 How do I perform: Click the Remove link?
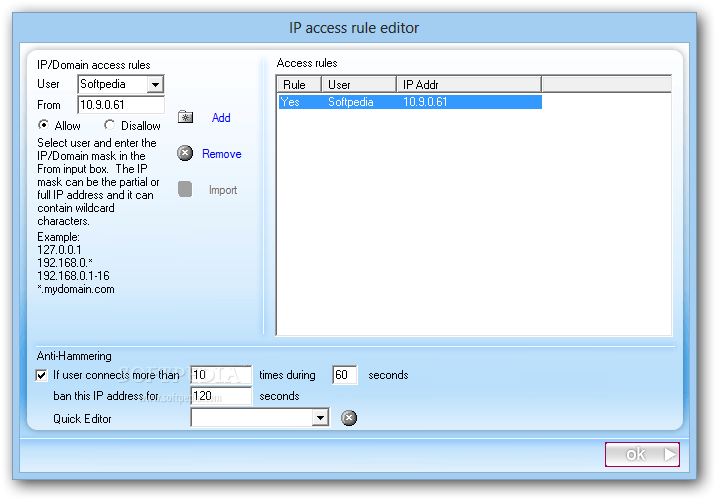(222, 154)
